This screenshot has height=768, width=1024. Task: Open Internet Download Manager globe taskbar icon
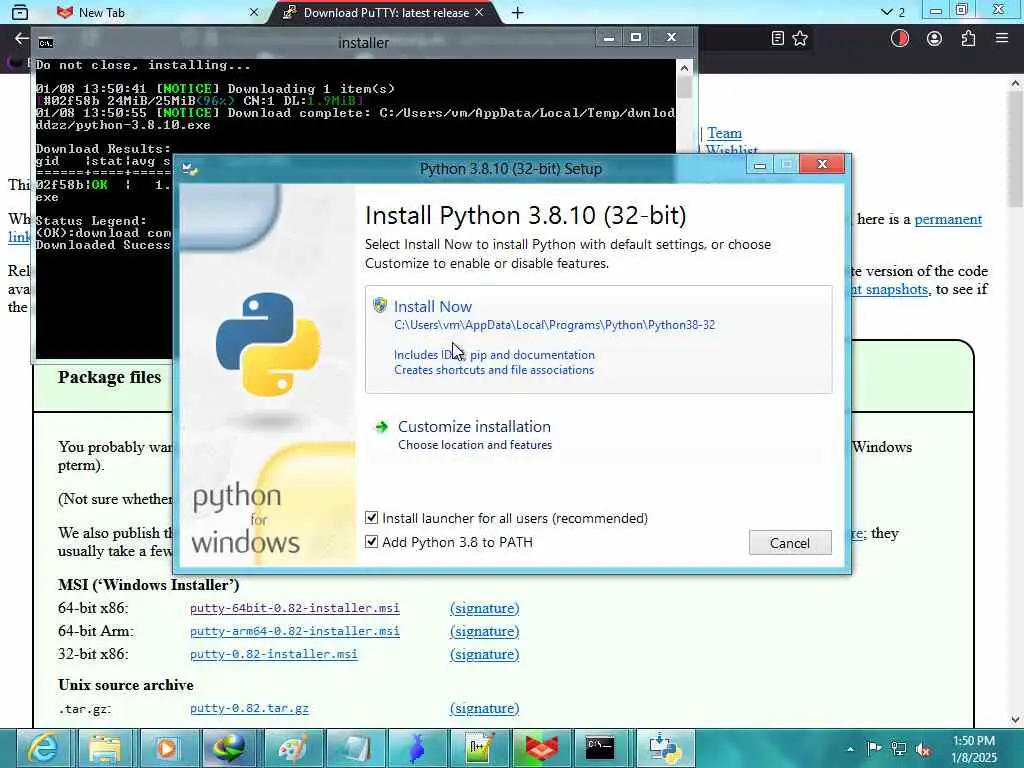click(229, 748)
